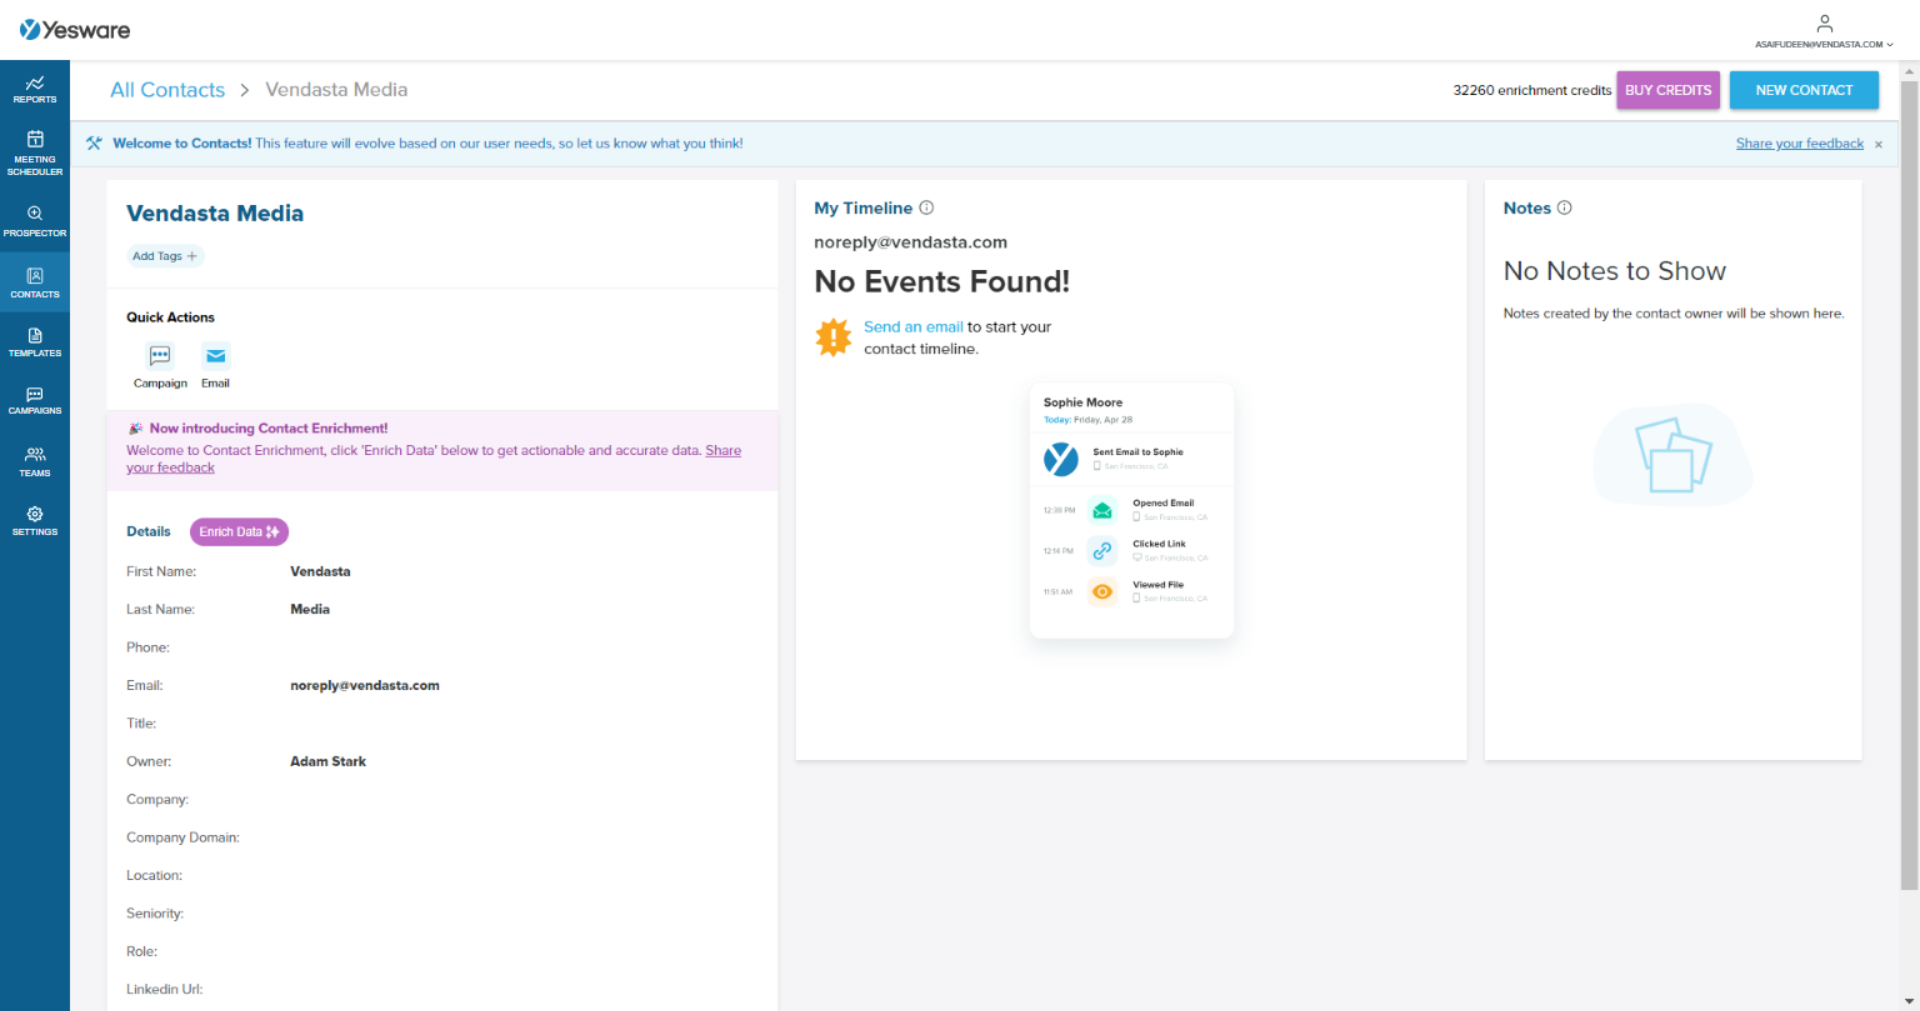This screenshot has height=1011, width=1920.
Task: Click the Email quick action icon
Action: tap(215, 357)
